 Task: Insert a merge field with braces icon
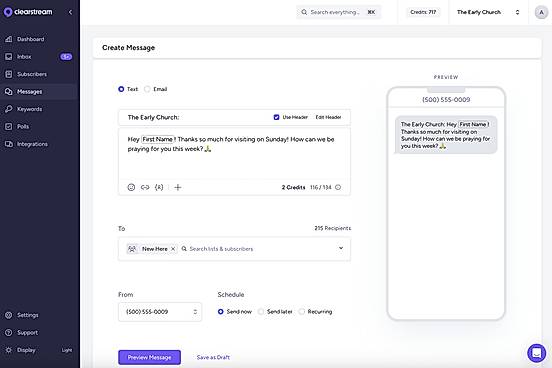[x=159, y=187]
